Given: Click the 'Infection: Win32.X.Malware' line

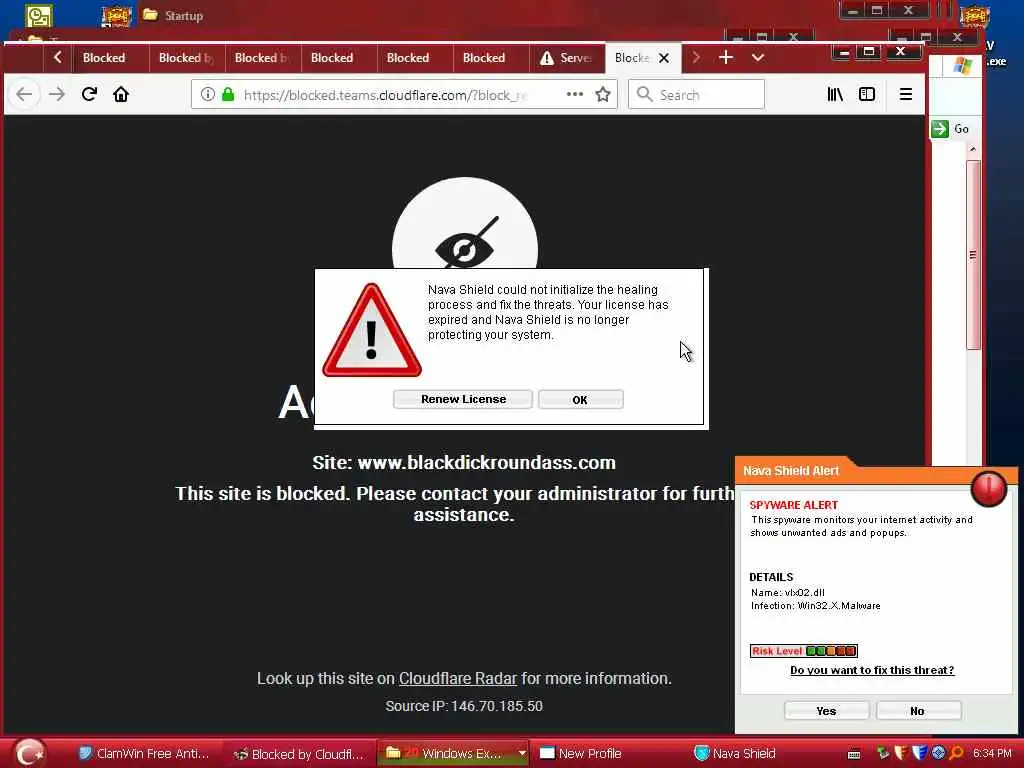Looking at the screenshot, I should pyautogui.click(x=816, y=606).
